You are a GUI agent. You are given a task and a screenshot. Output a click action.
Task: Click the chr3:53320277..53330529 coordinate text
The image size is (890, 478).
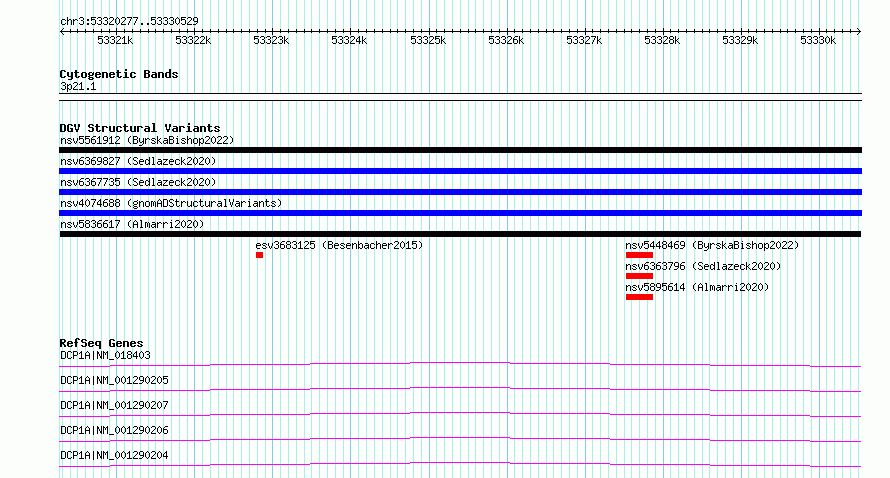129,22
